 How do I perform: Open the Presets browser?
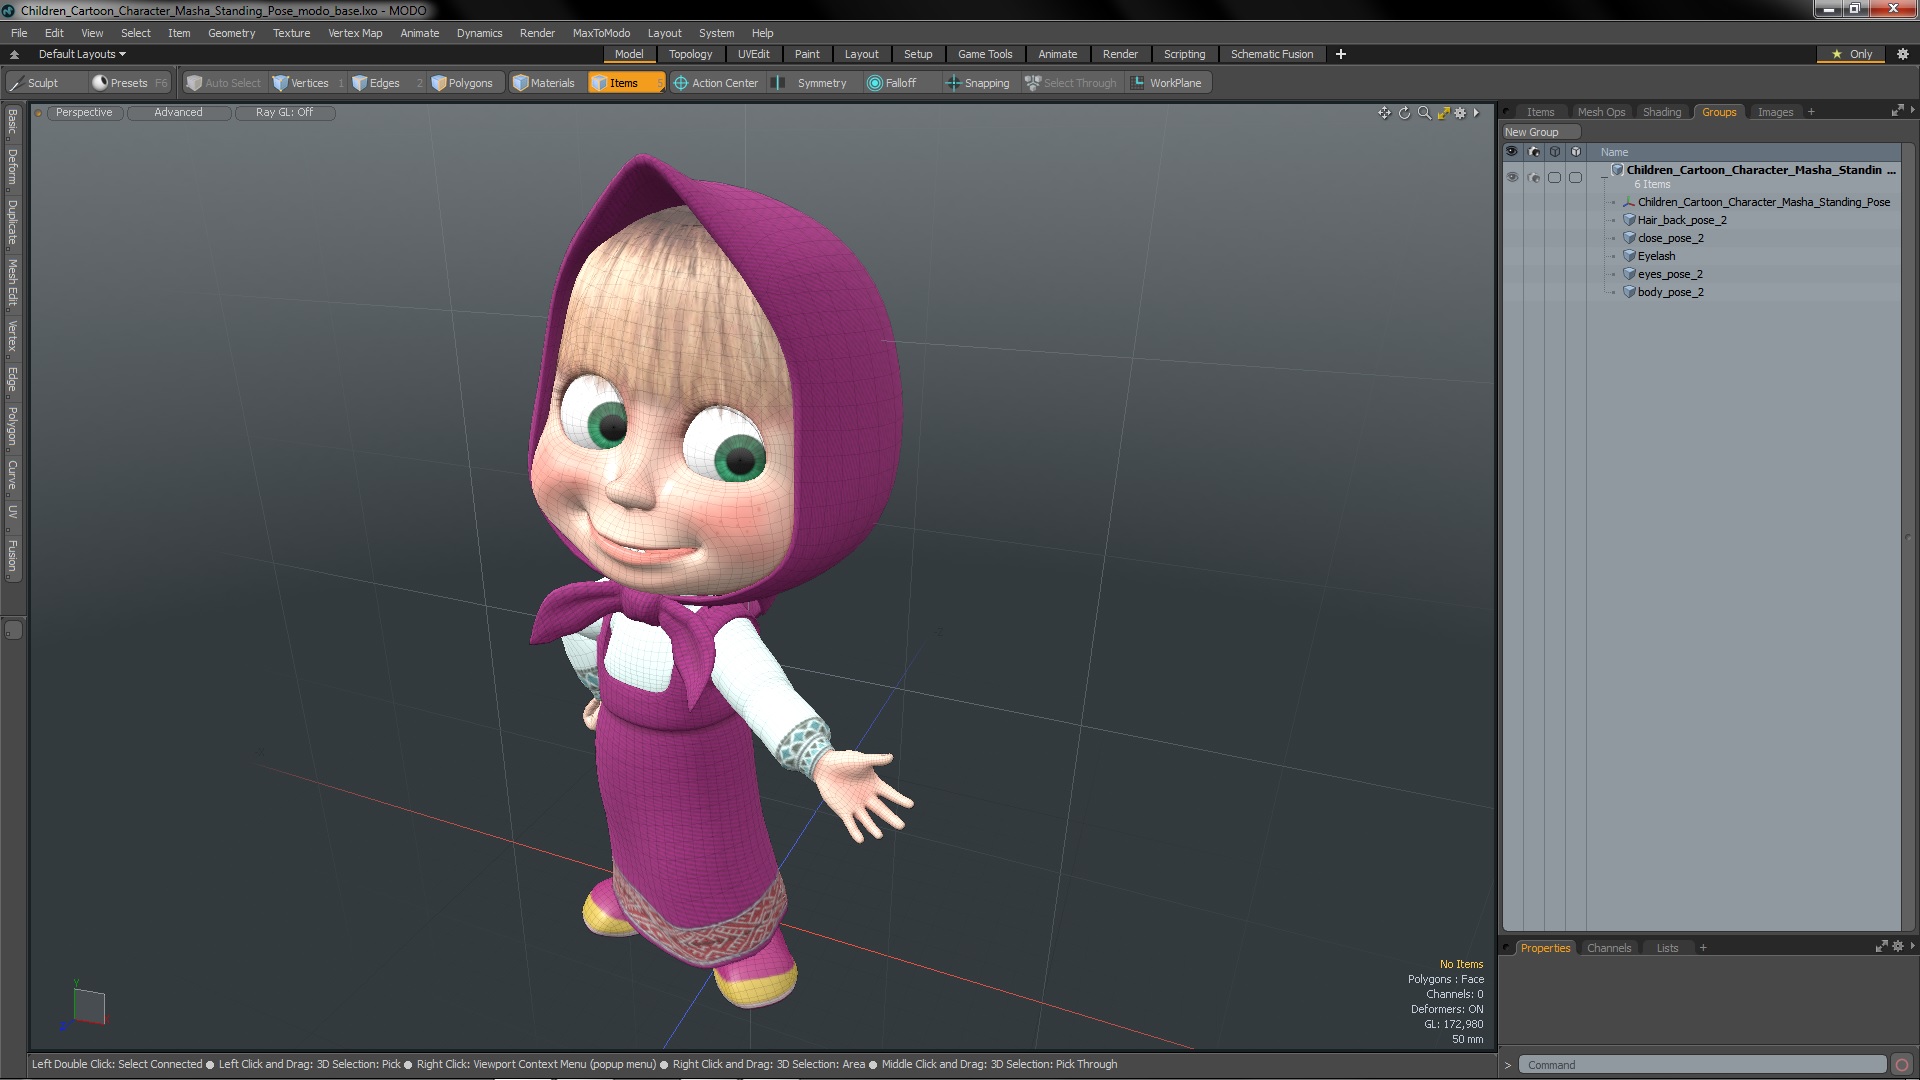pyautogui.click(x=129, y=83)
